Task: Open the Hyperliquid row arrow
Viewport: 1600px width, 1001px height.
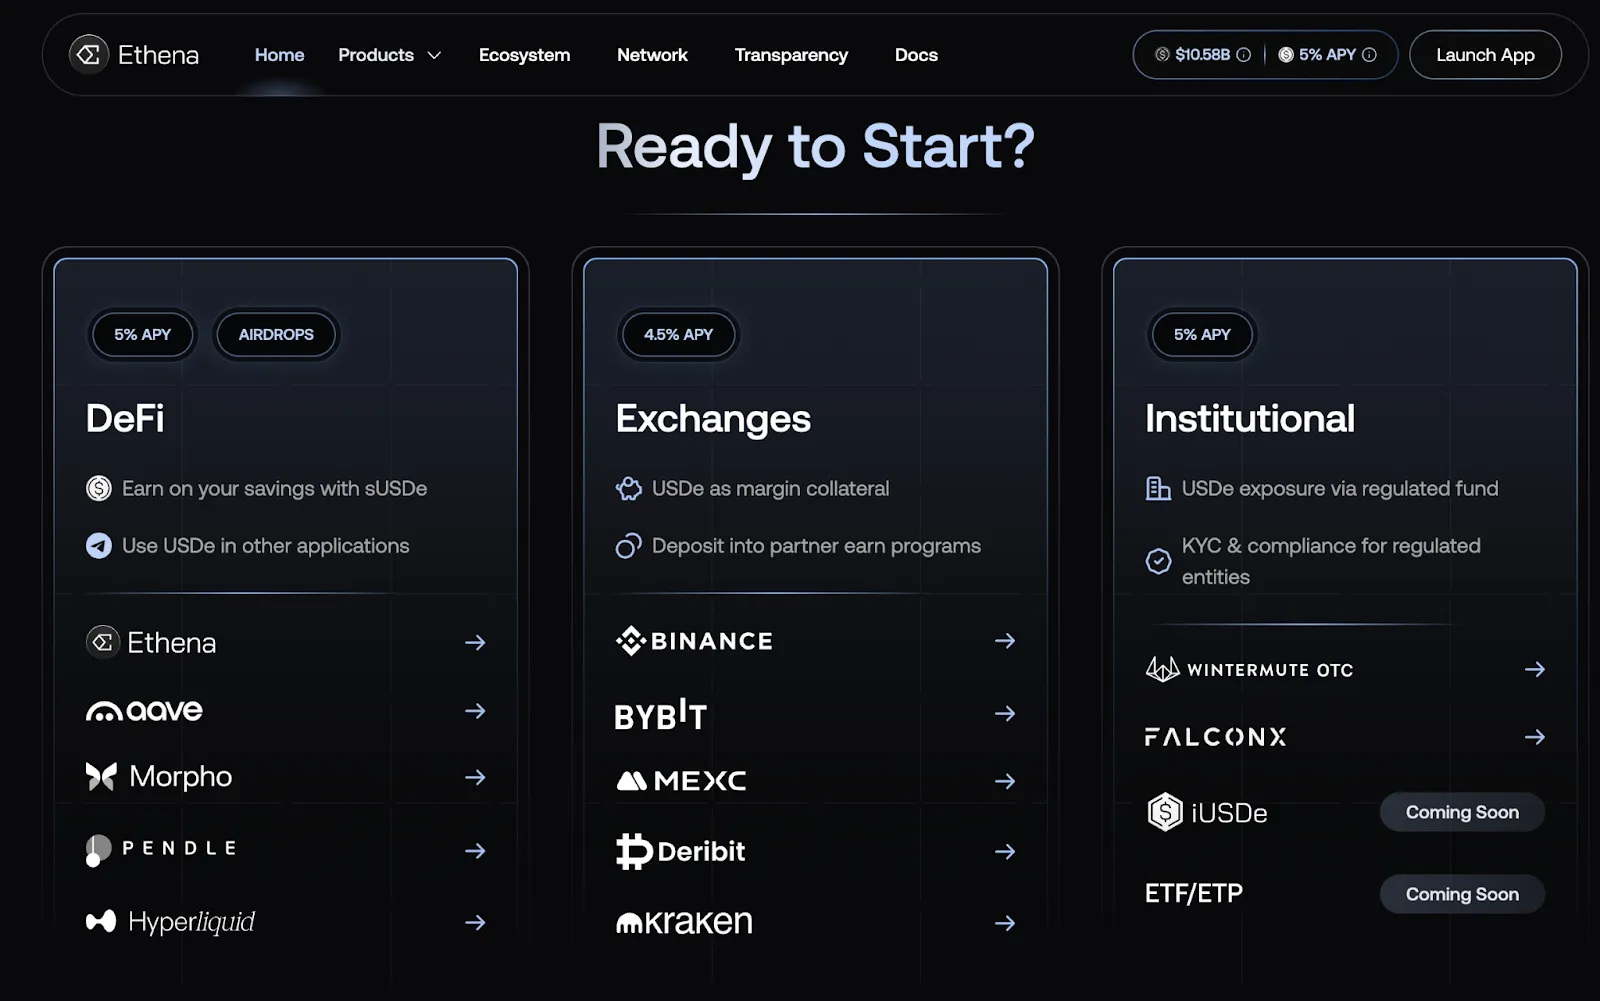Action: pos(475,922)
